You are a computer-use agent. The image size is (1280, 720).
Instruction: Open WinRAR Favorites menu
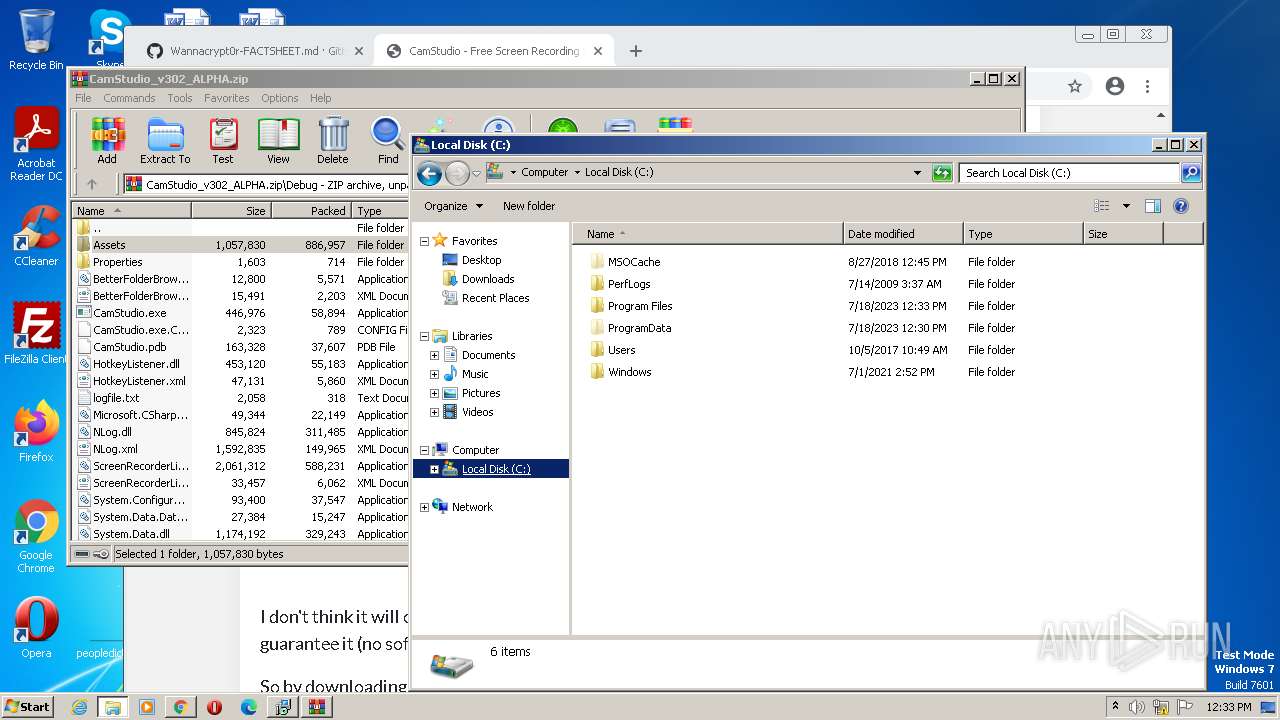point(227,98)
